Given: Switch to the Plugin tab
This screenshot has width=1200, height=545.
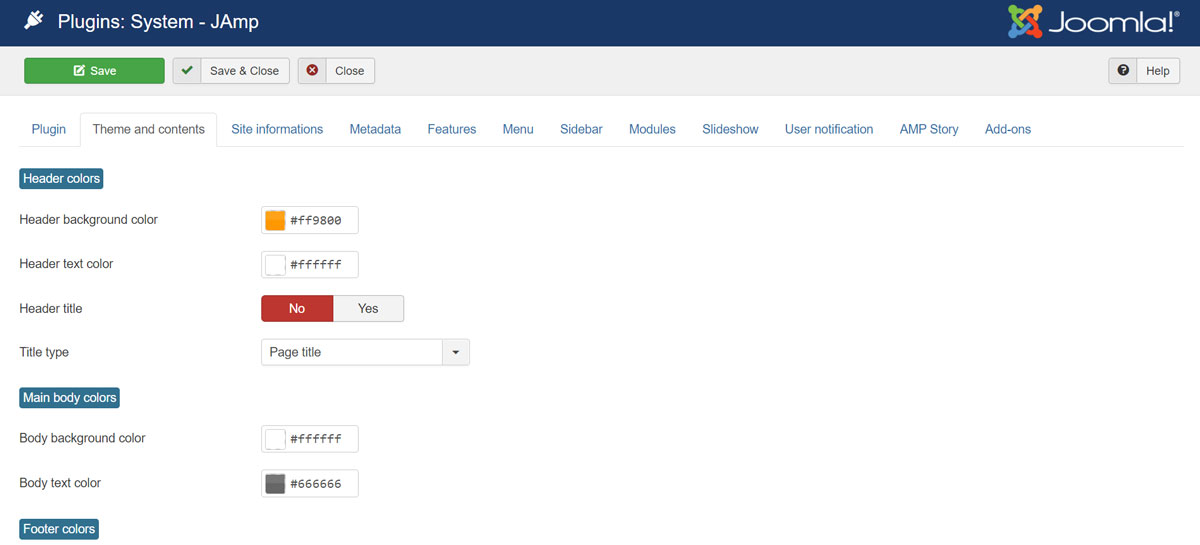Looking at the screenshot, I should 49,129.
